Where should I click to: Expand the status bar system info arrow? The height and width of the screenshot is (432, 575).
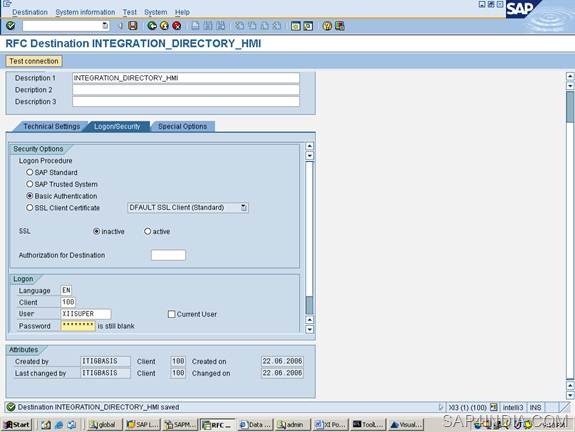click(x=440, y=407)
